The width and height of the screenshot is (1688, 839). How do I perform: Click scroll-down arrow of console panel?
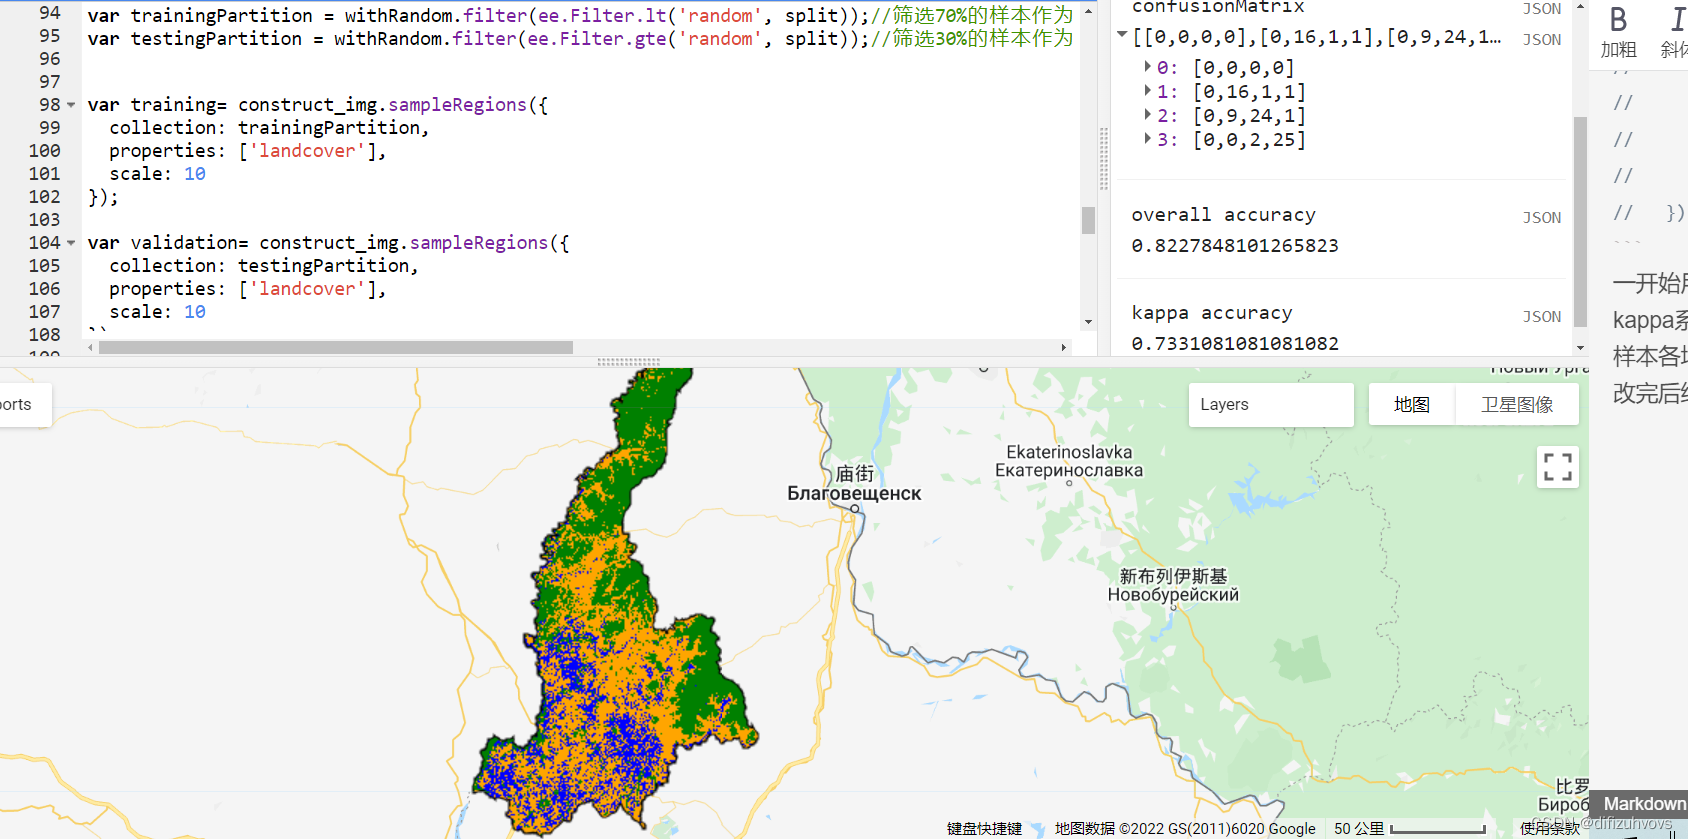tap(1580, 348)
